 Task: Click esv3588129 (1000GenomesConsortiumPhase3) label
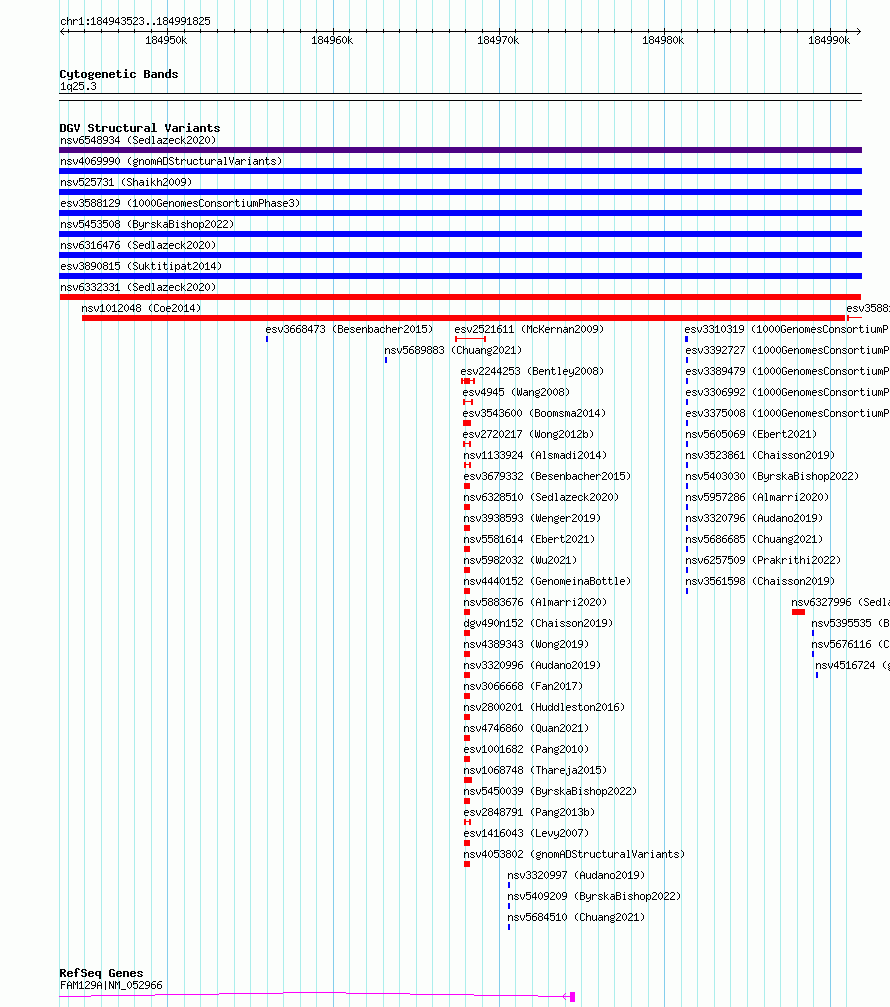(x=180, y=203)
